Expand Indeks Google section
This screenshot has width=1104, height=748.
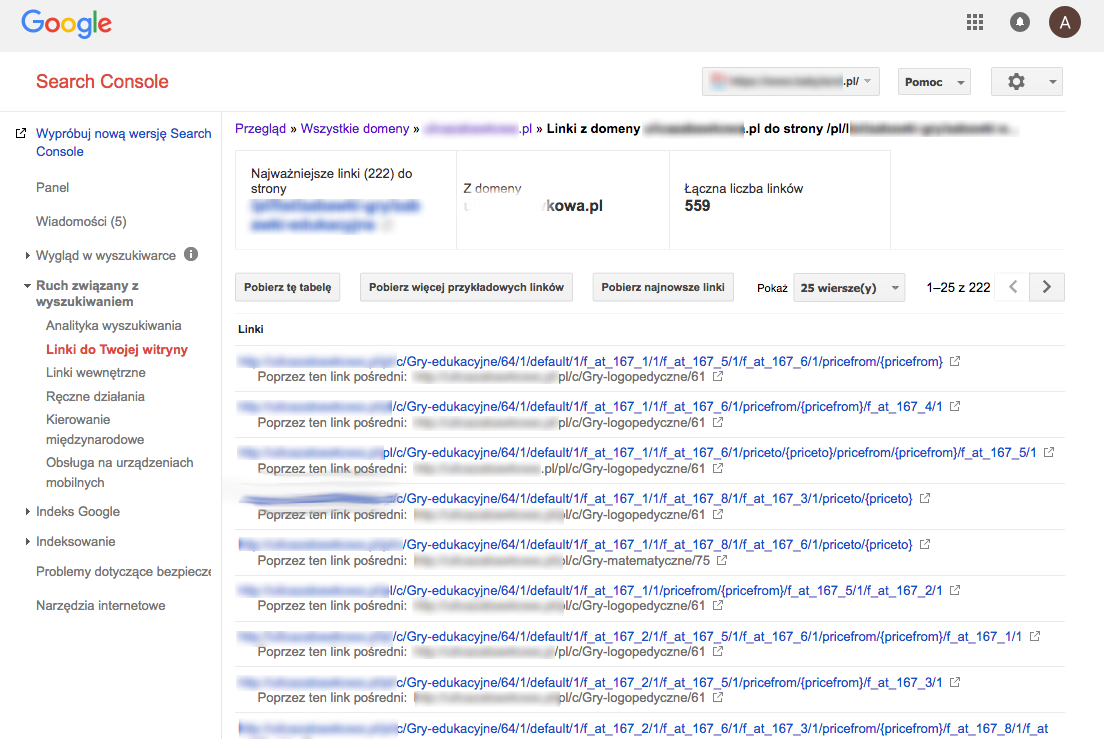[x=27, y=512]
